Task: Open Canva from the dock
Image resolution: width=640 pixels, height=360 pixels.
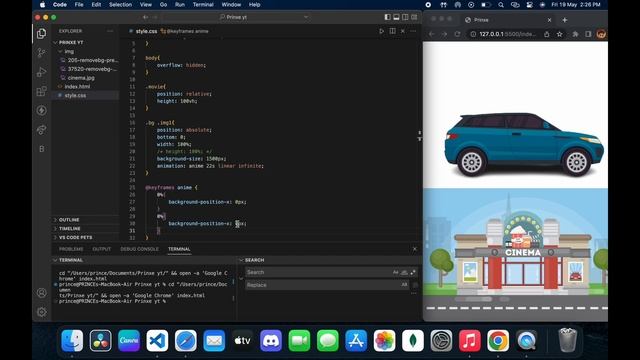Action: [129, 340]
